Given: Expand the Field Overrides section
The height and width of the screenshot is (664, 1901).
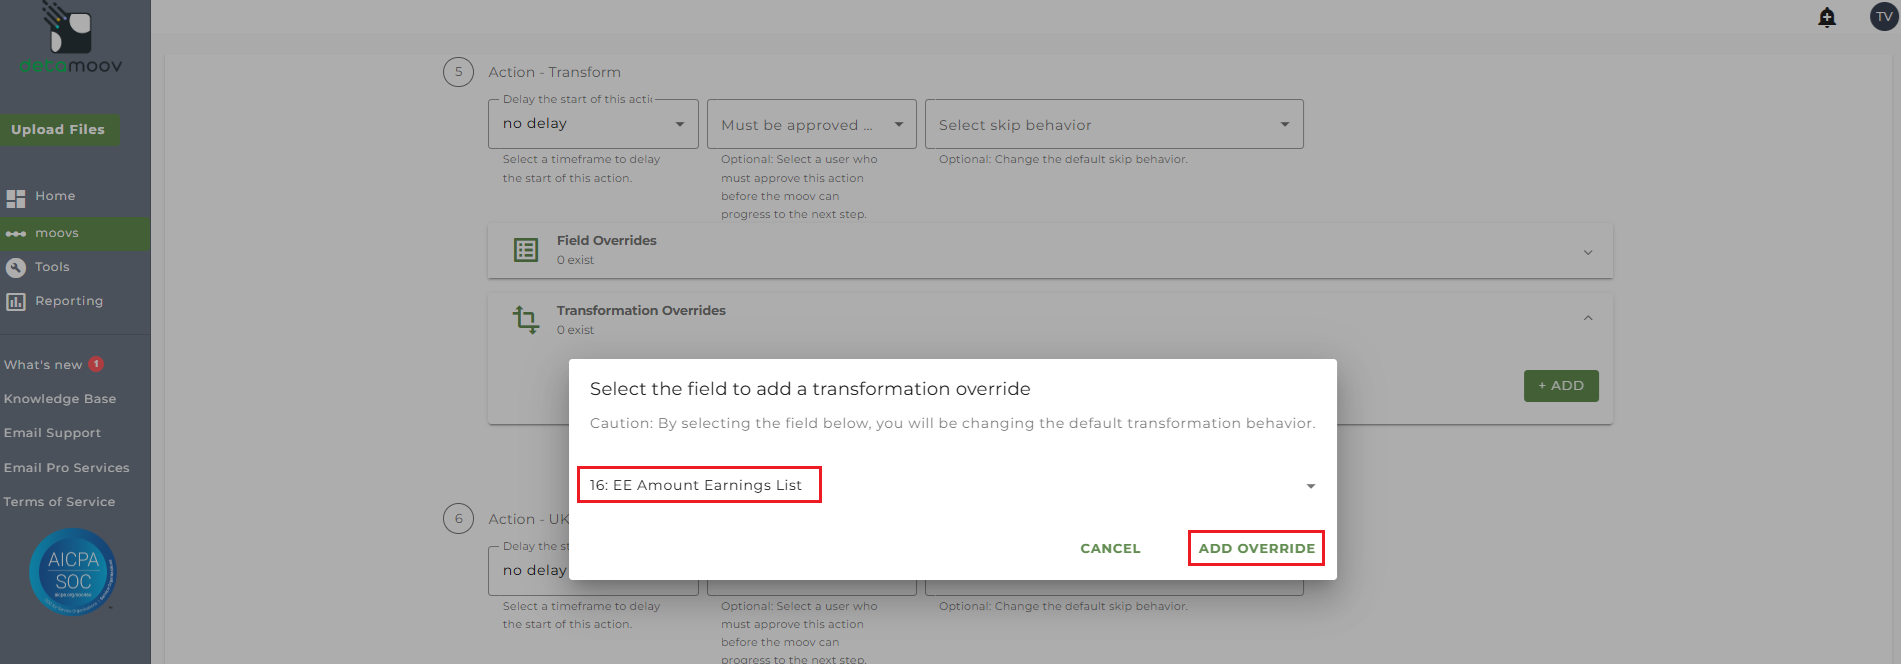Looking at the screenshot, I should click(1587, 252).
